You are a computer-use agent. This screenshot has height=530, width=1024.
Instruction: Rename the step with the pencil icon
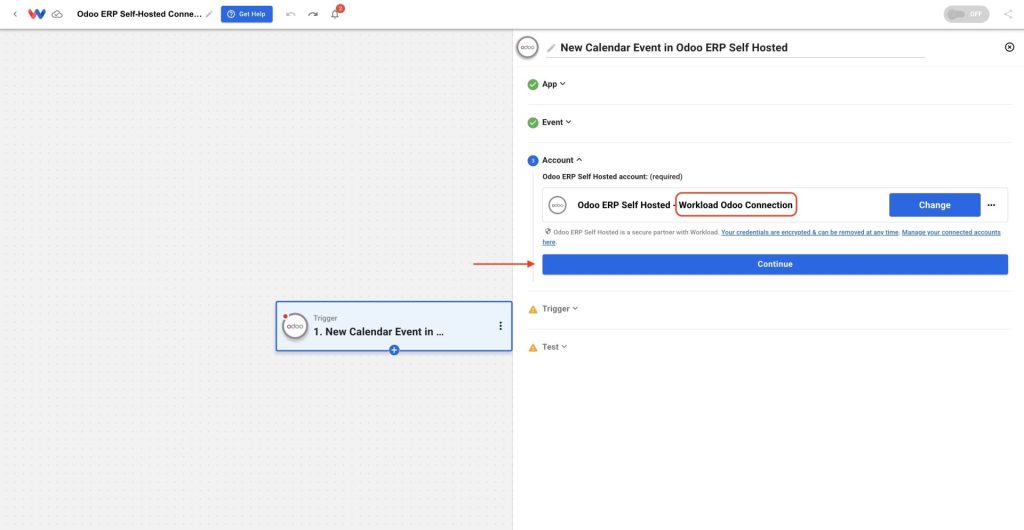[551, 48]
